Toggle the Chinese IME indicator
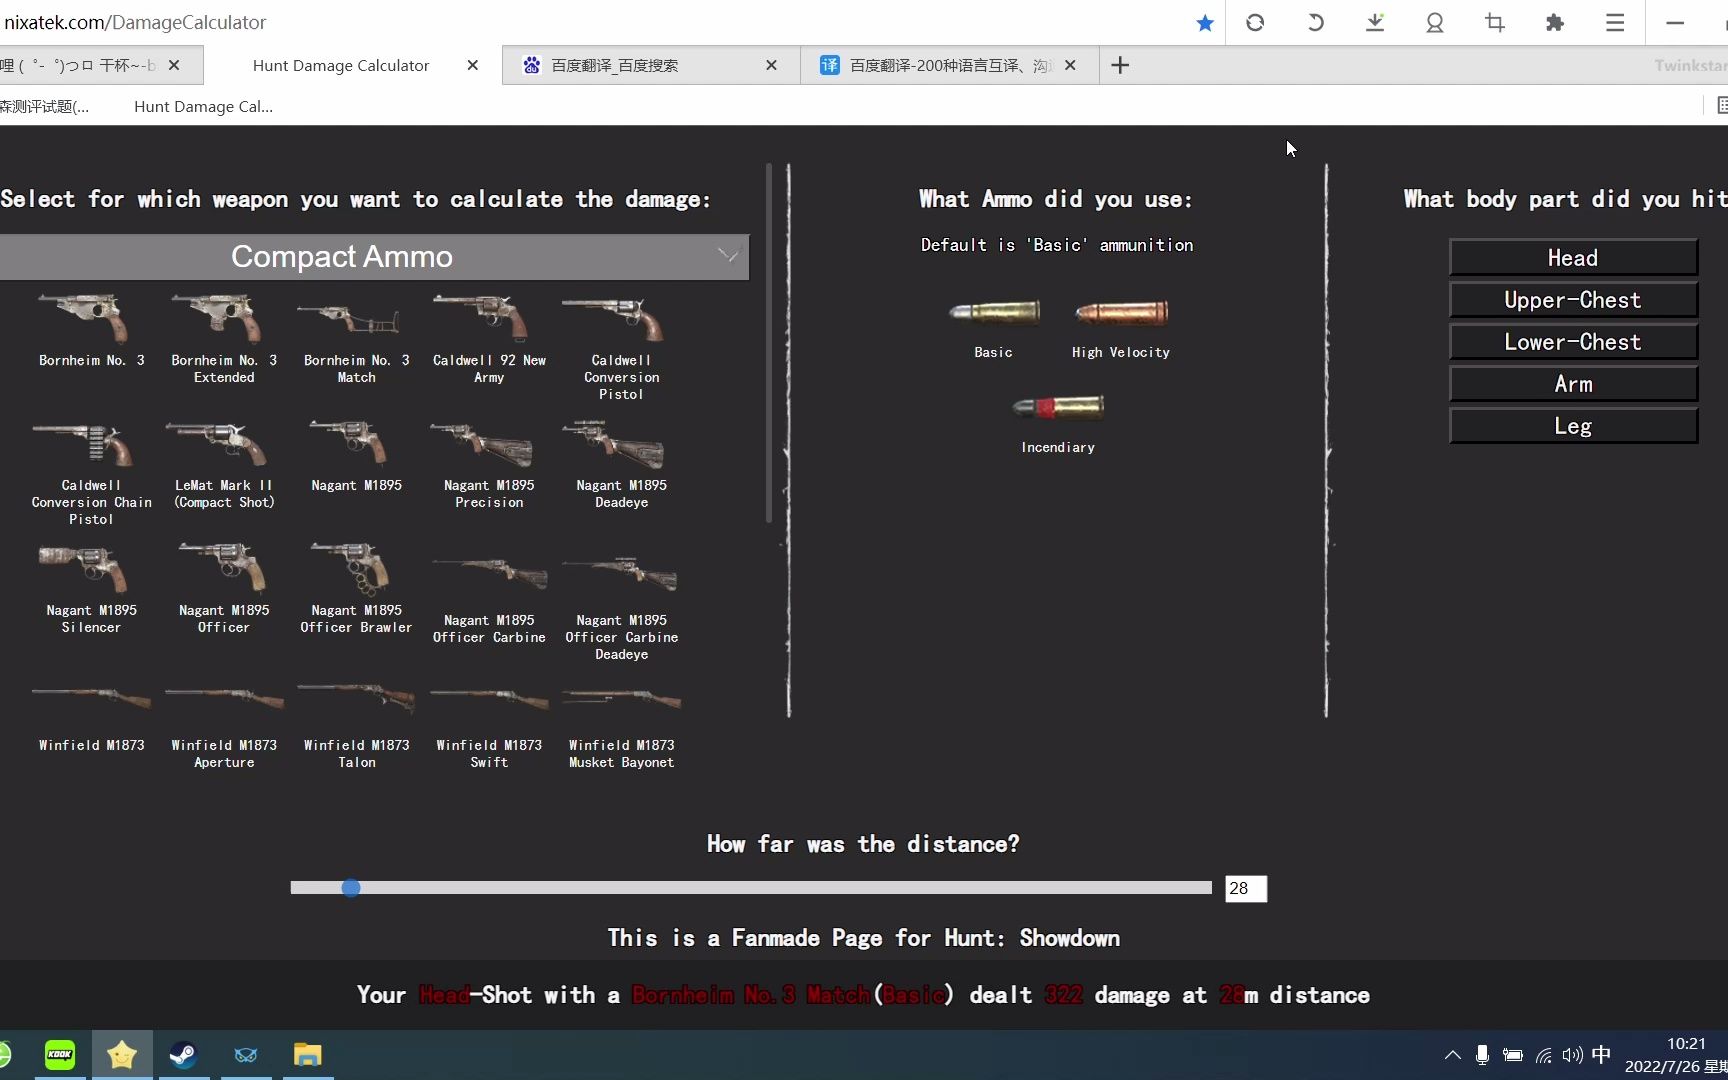 pyautogui.click(x=1601, y=1055)
